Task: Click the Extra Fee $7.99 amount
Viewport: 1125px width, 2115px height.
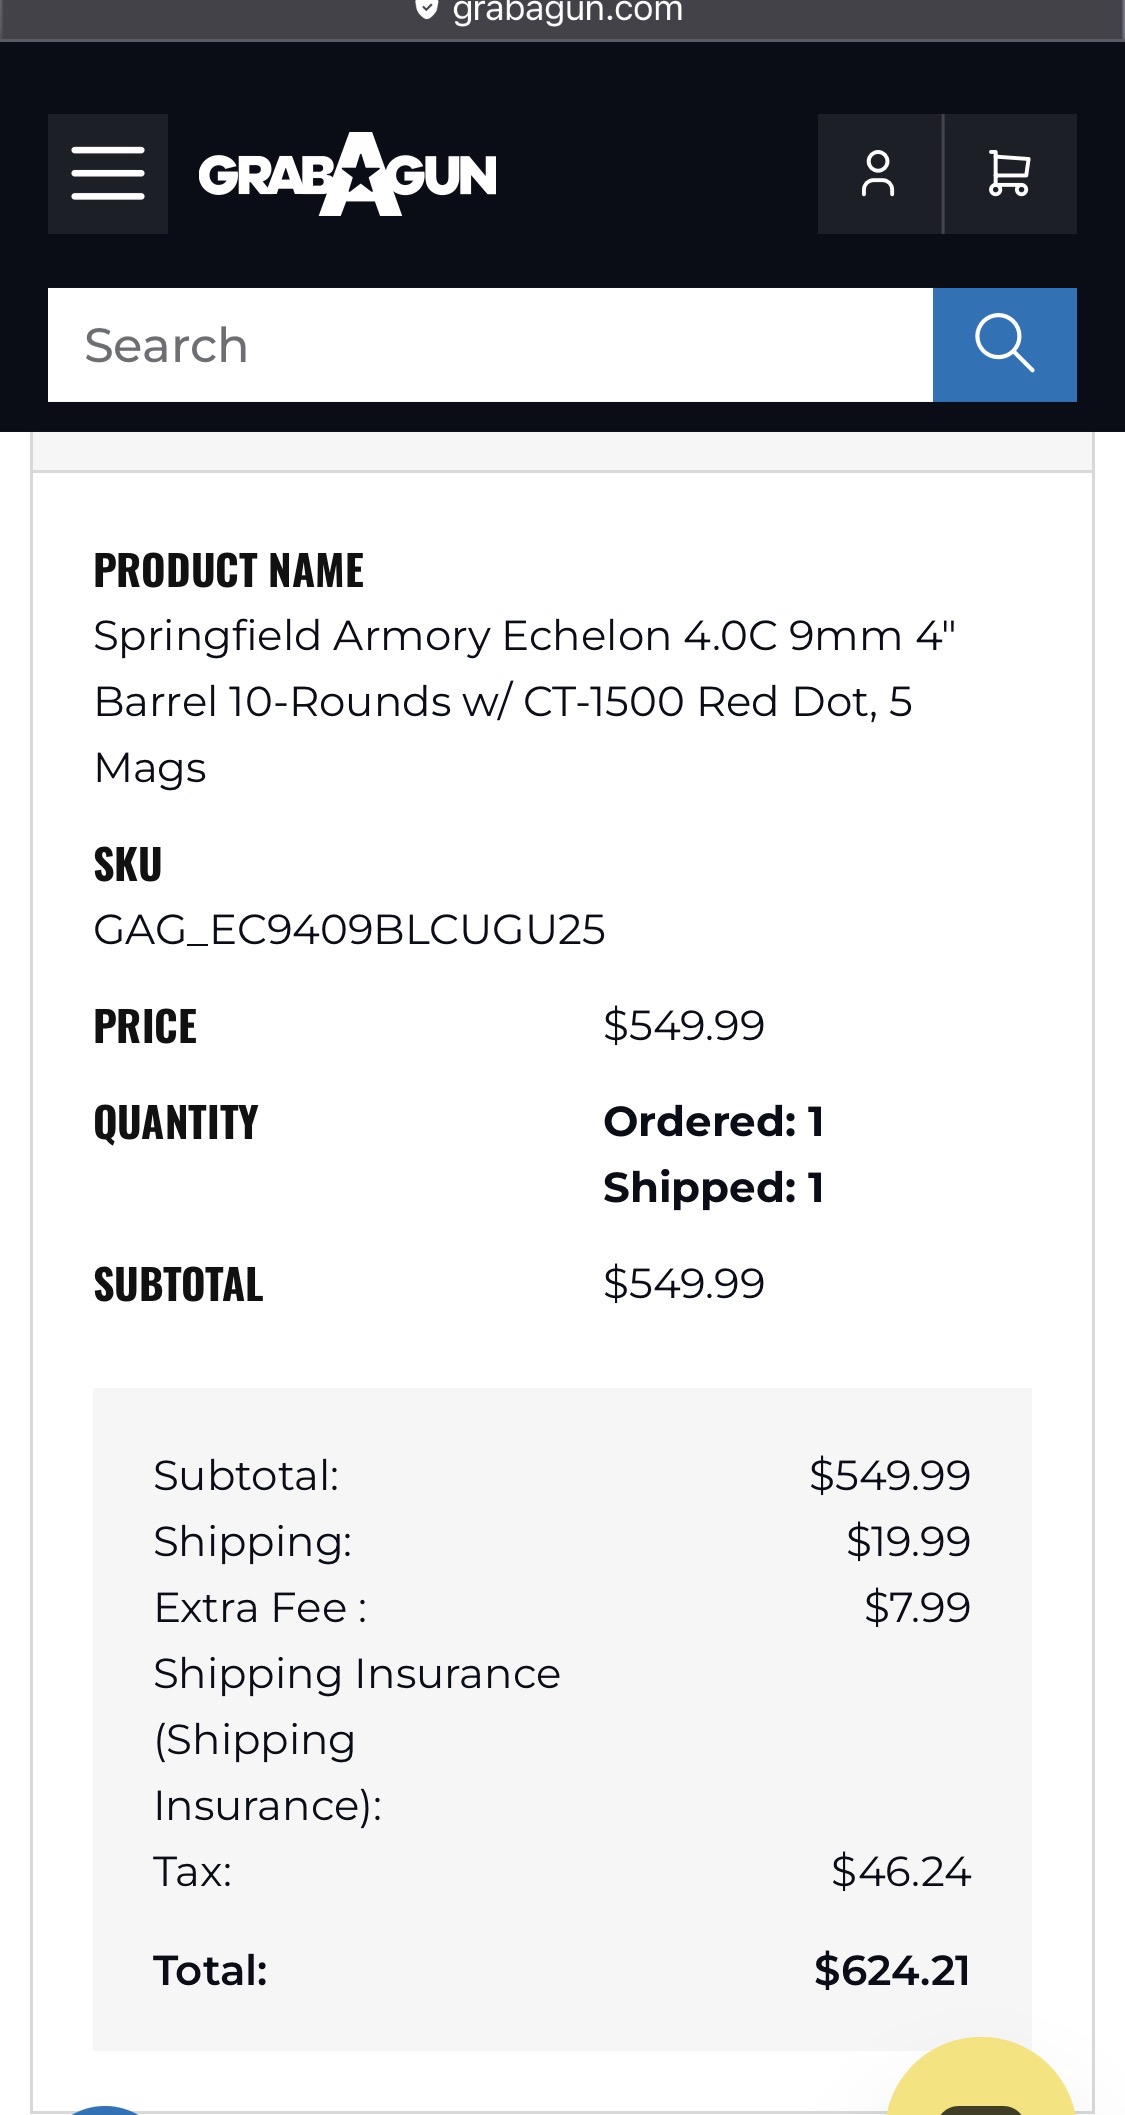Action: pos(917,1607)
